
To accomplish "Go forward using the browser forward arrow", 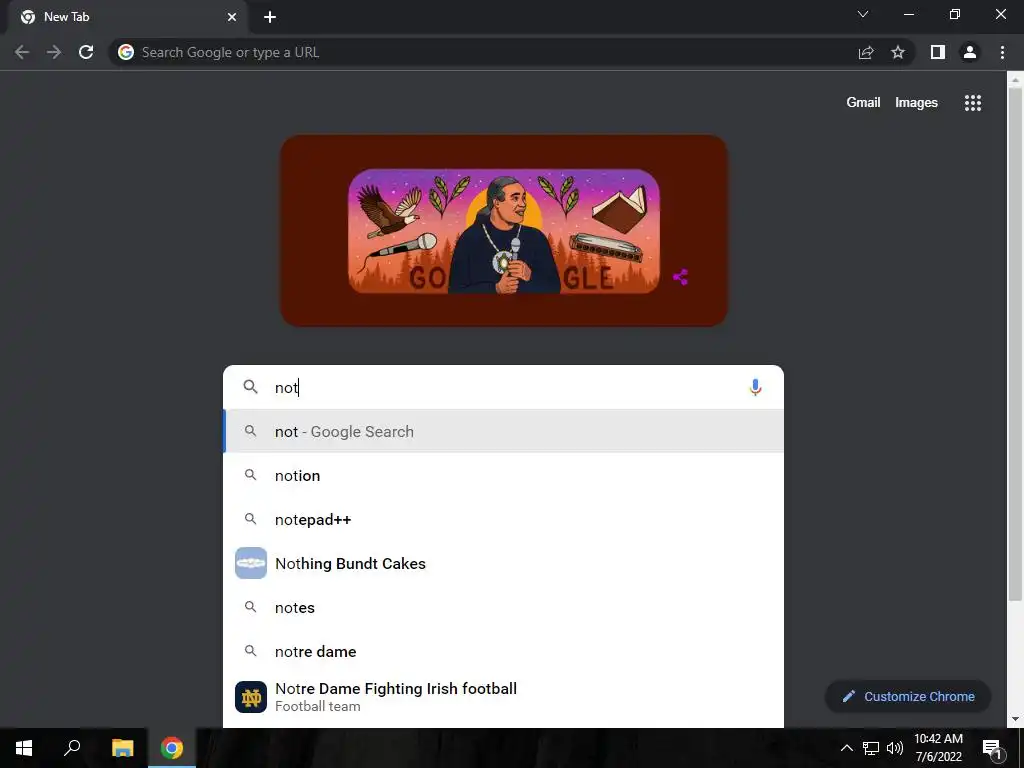I will [54, 52].
